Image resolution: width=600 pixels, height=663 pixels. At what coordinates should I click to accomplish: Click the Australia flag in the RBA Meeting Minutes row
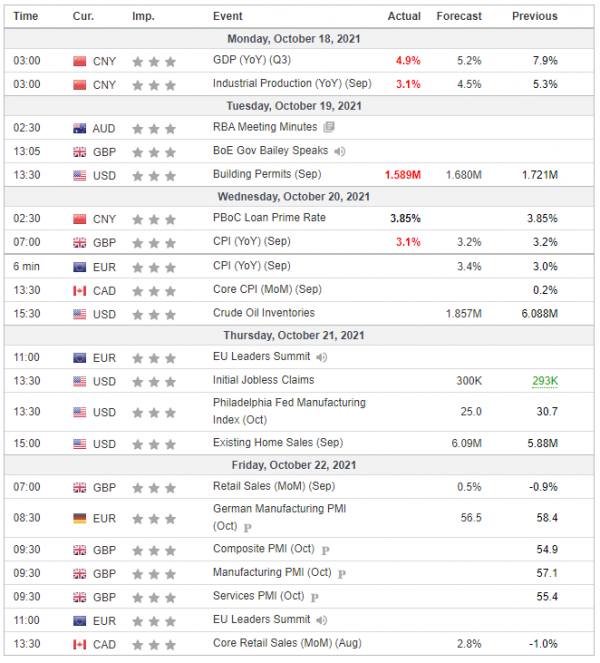click(79, 129)
